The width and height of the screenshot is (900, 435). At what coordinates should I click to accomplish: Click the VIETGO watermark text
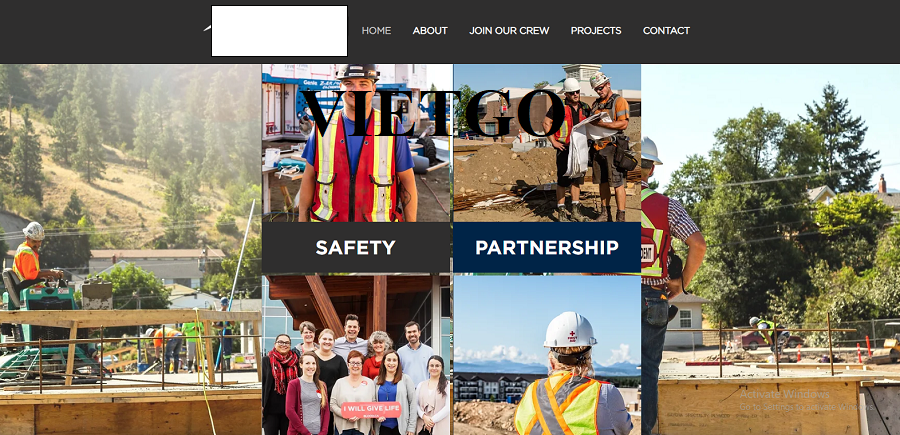(x=433, y=113)
